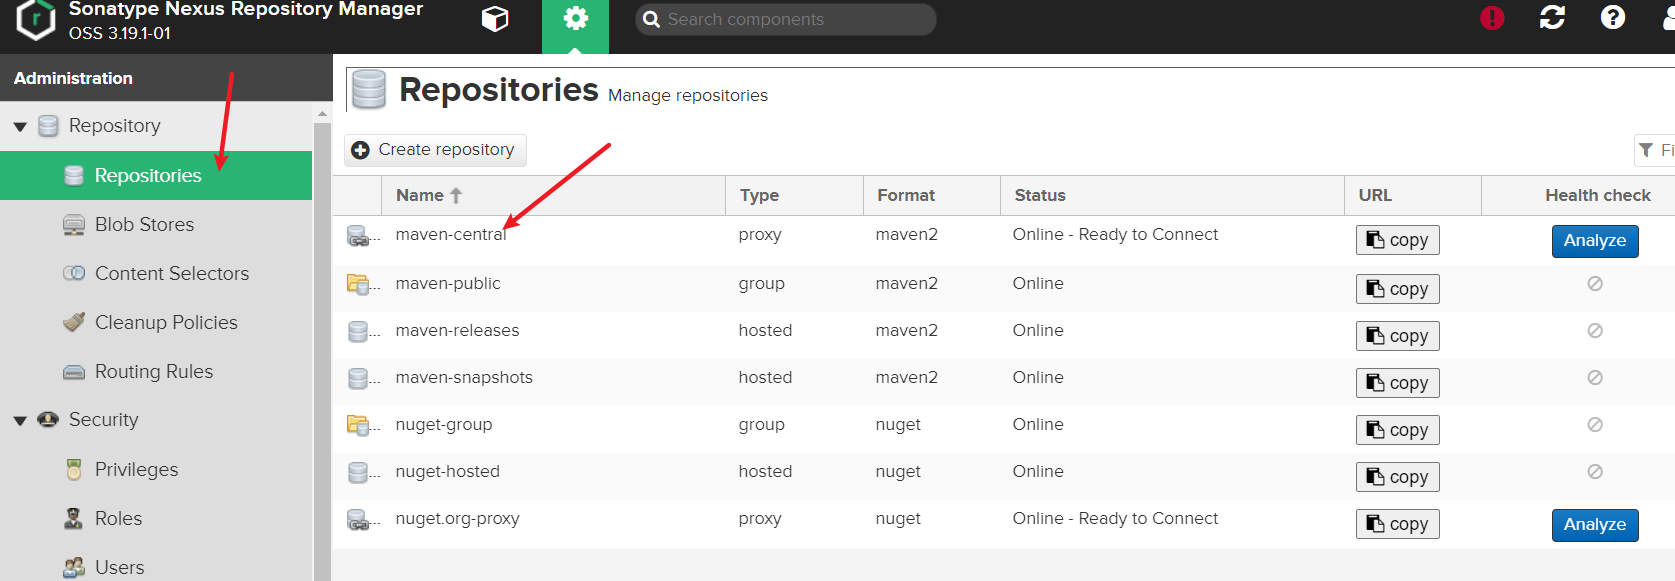Click the Filter funnel icon
The image size is (1675, 581).
(x=1646, y=150)
